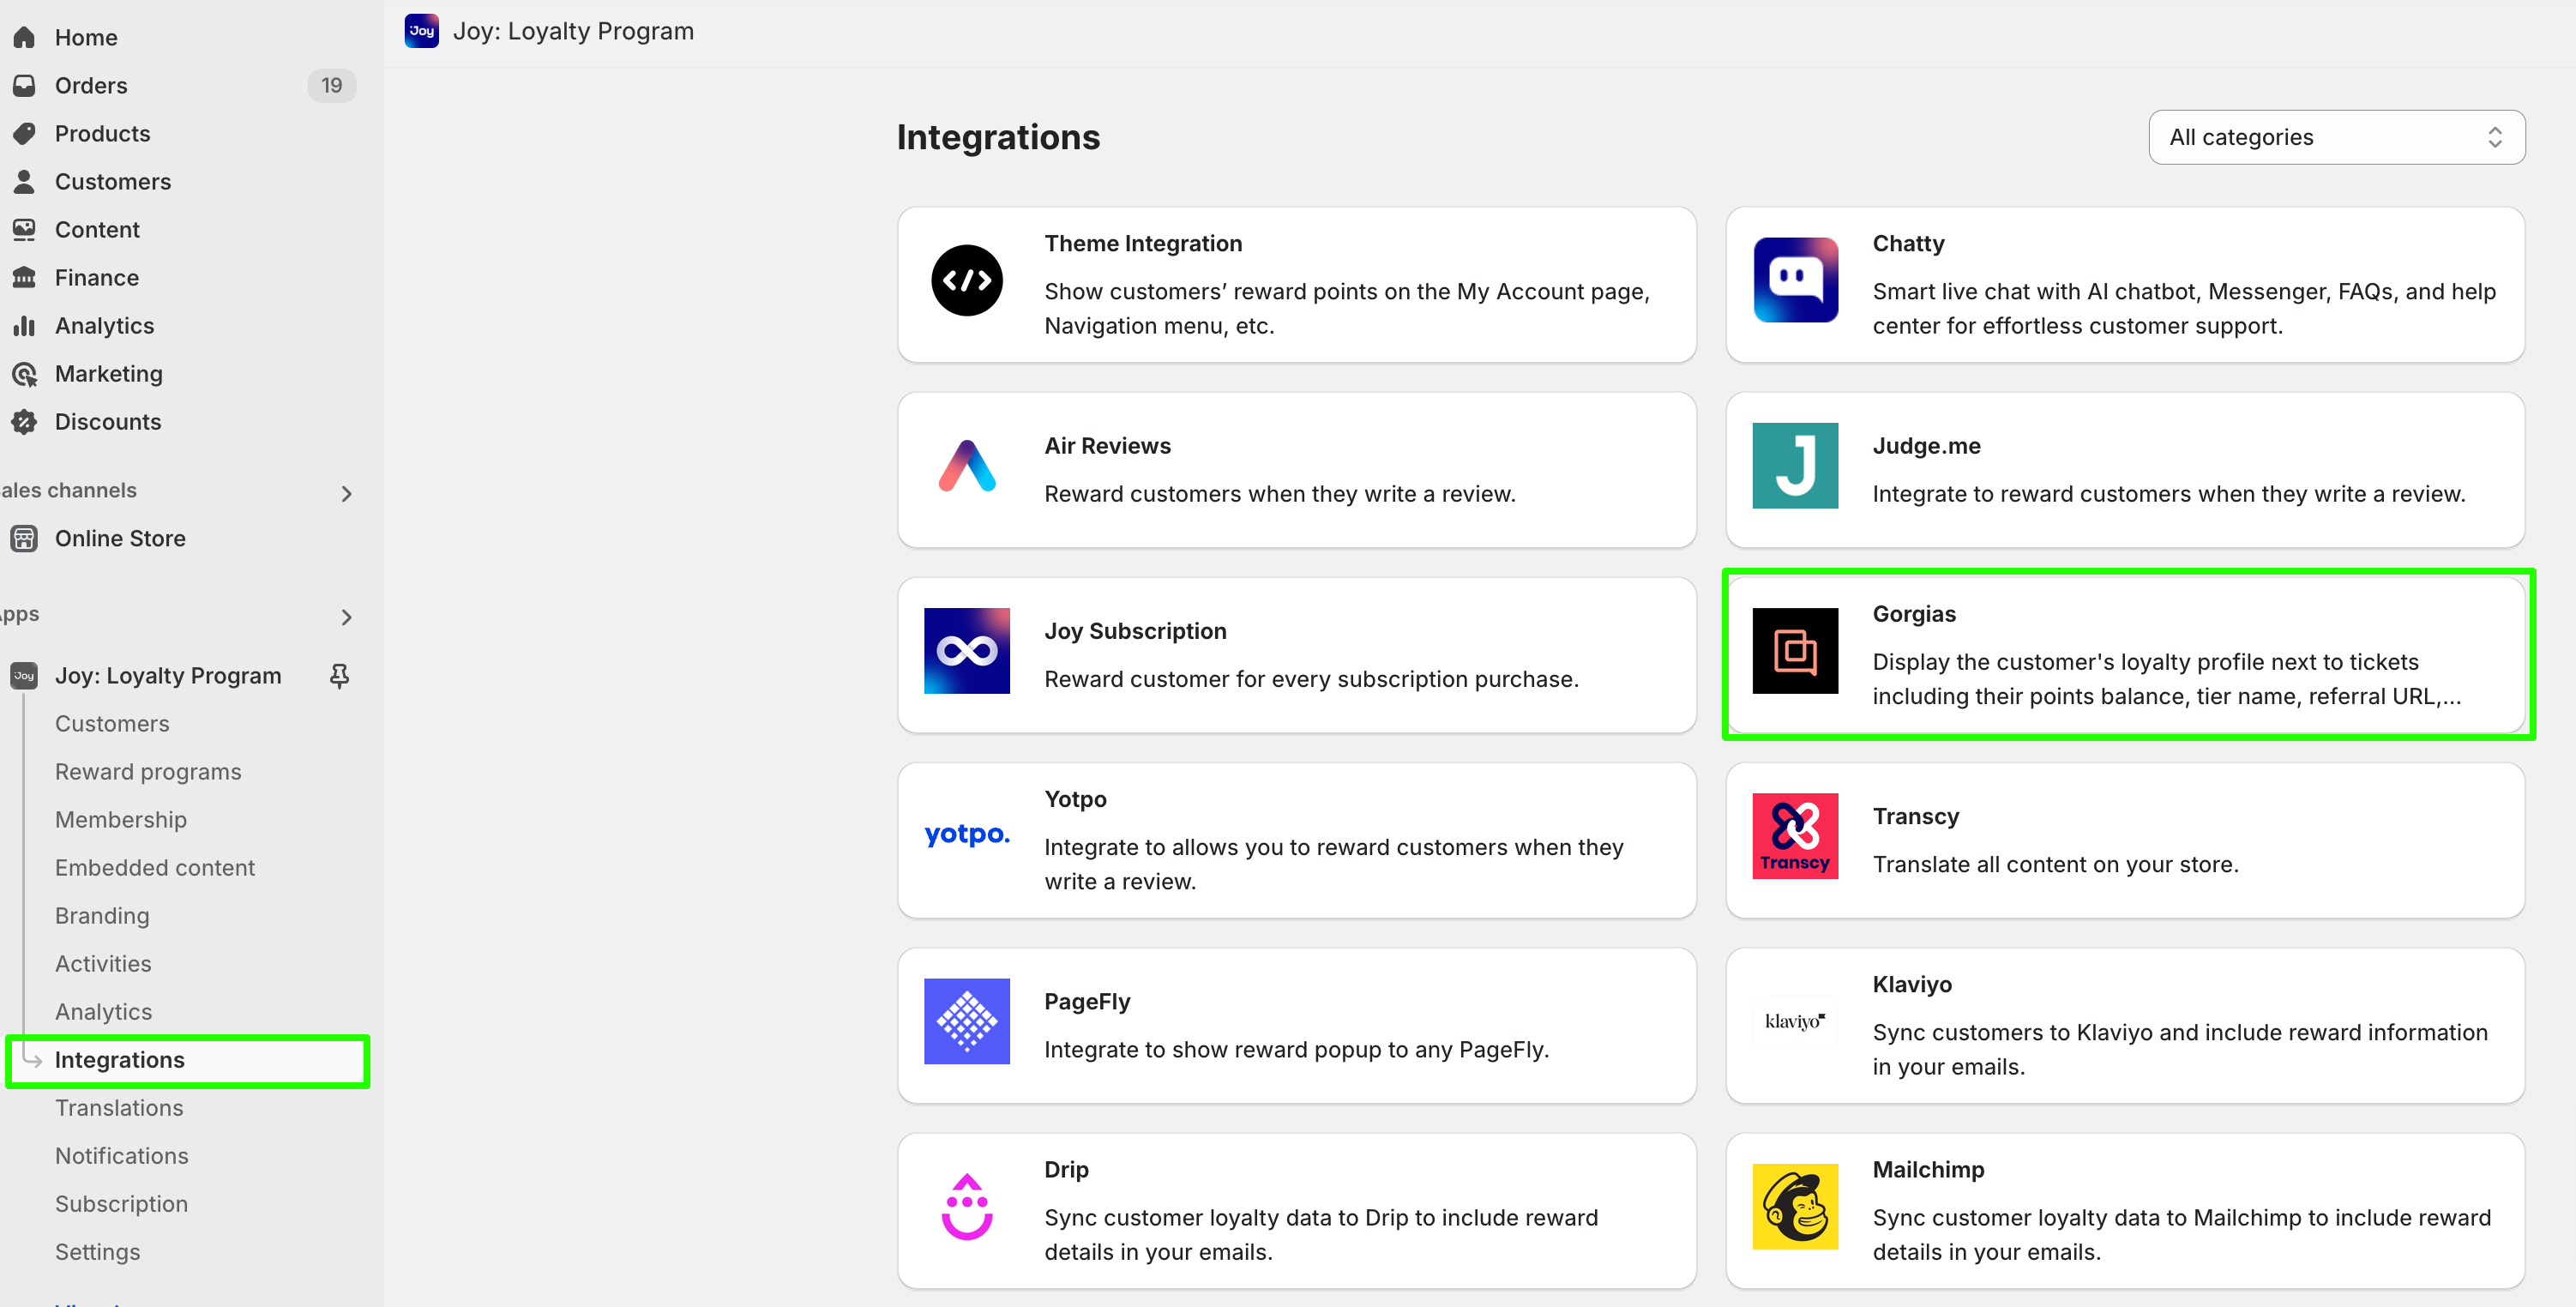Open the Gorgias integration title

(1914, 613)
